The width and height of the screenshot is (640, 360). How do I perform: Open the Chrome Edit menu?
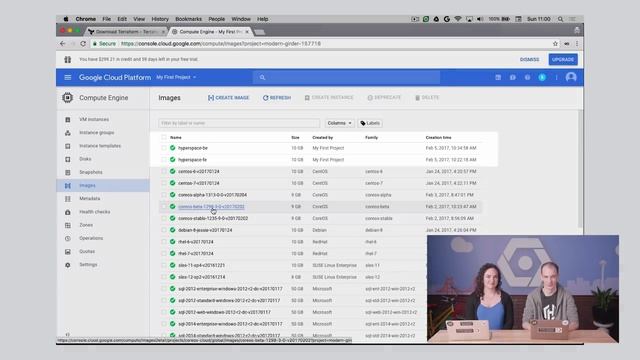pos(122,19)
